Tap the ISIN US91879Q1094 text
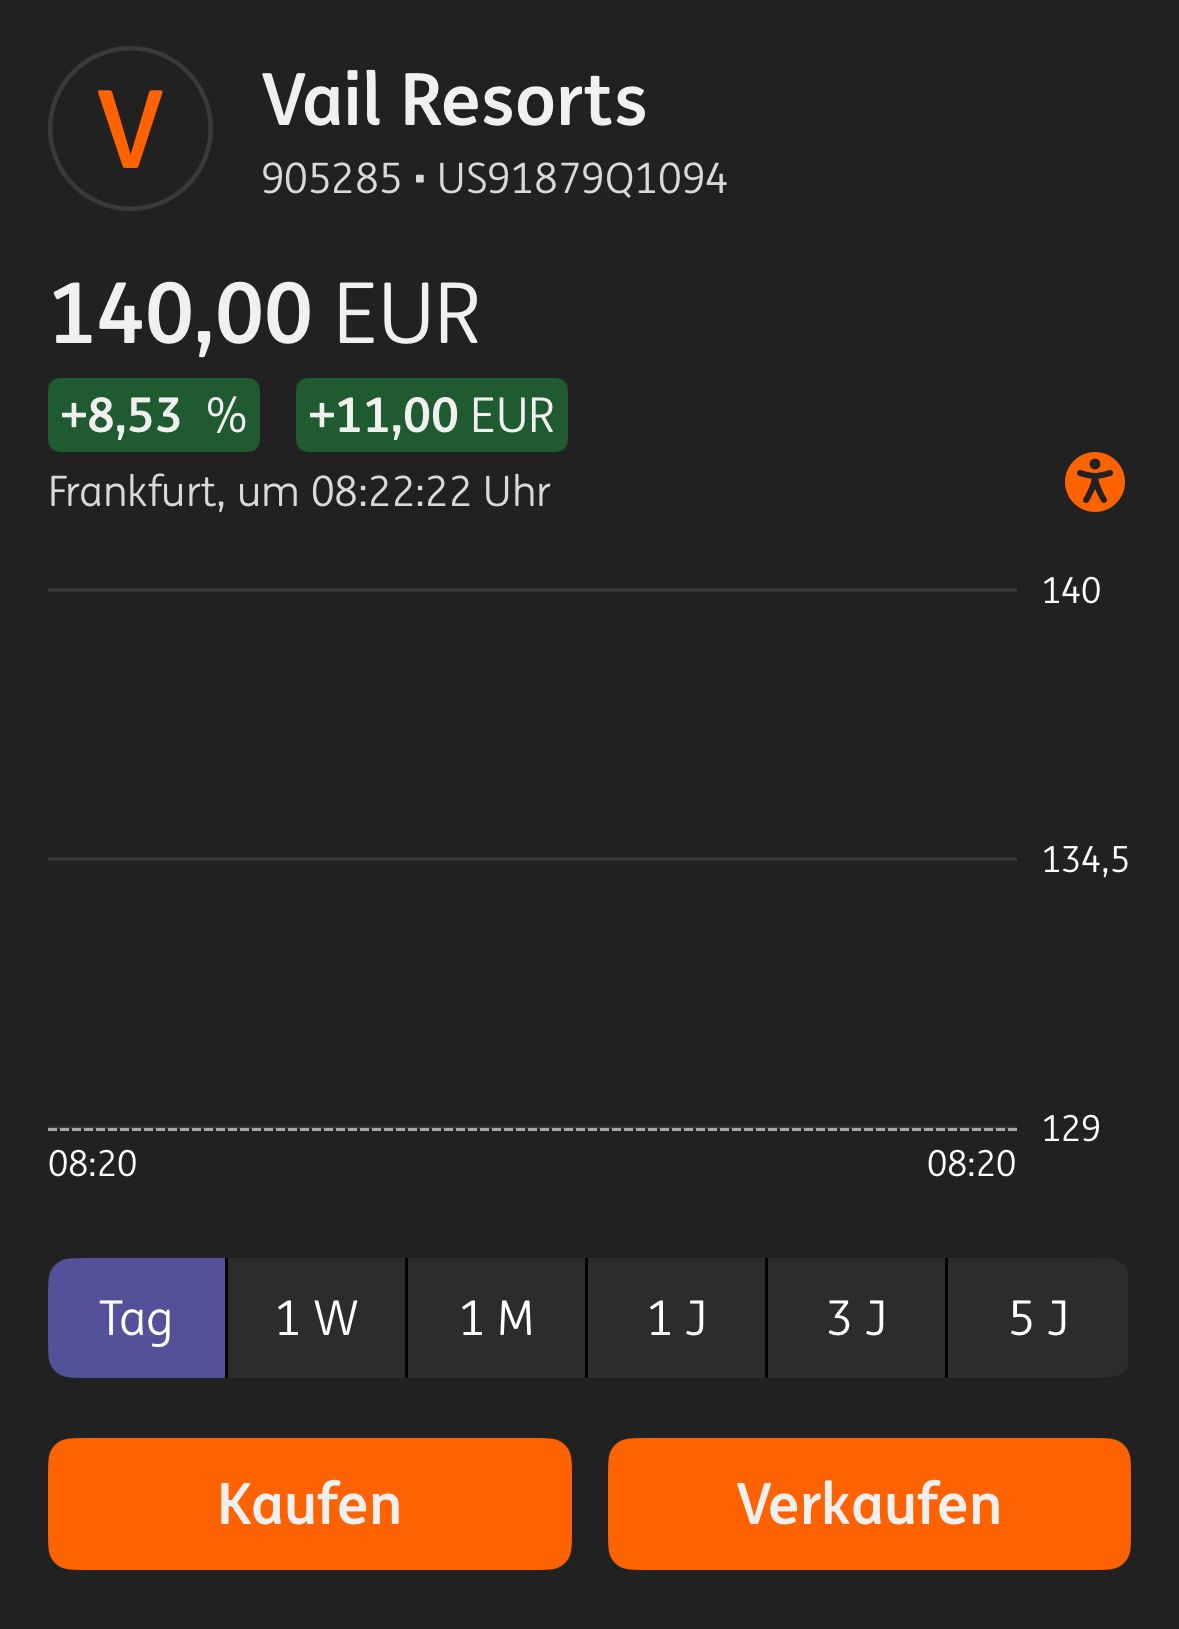The height and width of the screenshot is (1629, 1179). [x=582, y=179]
